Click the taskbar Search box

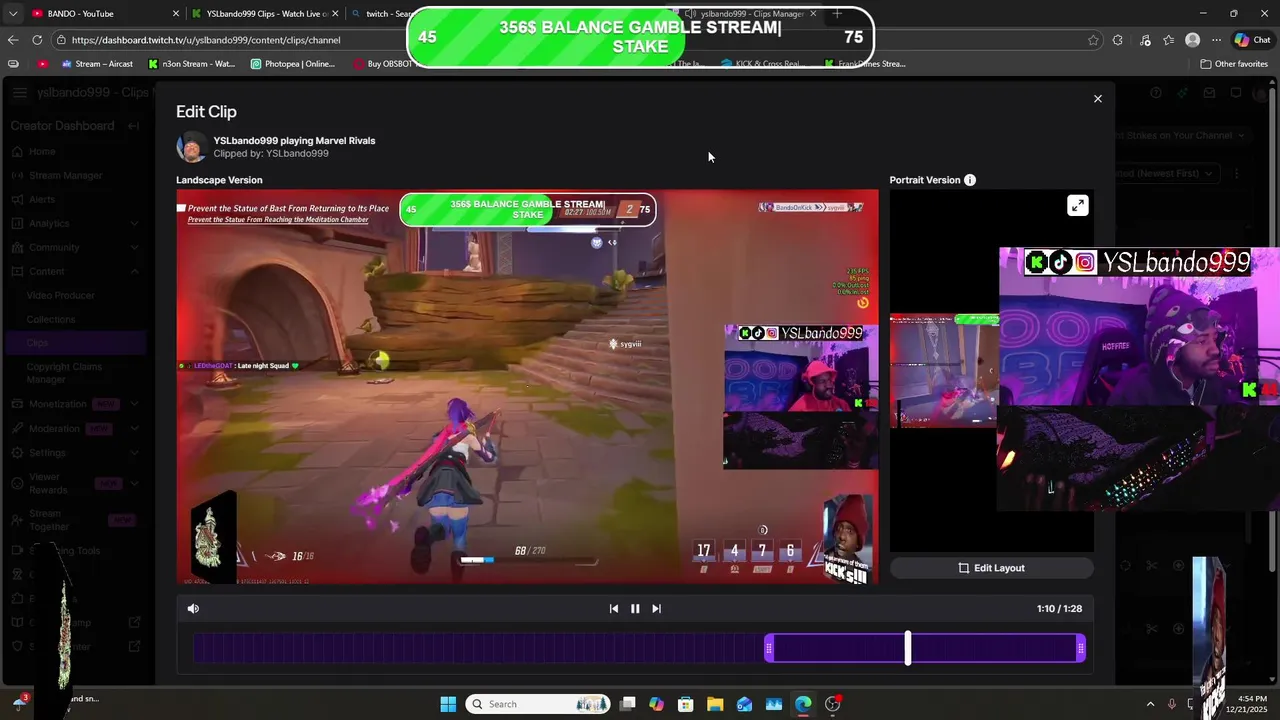click(x=538, y=704)
